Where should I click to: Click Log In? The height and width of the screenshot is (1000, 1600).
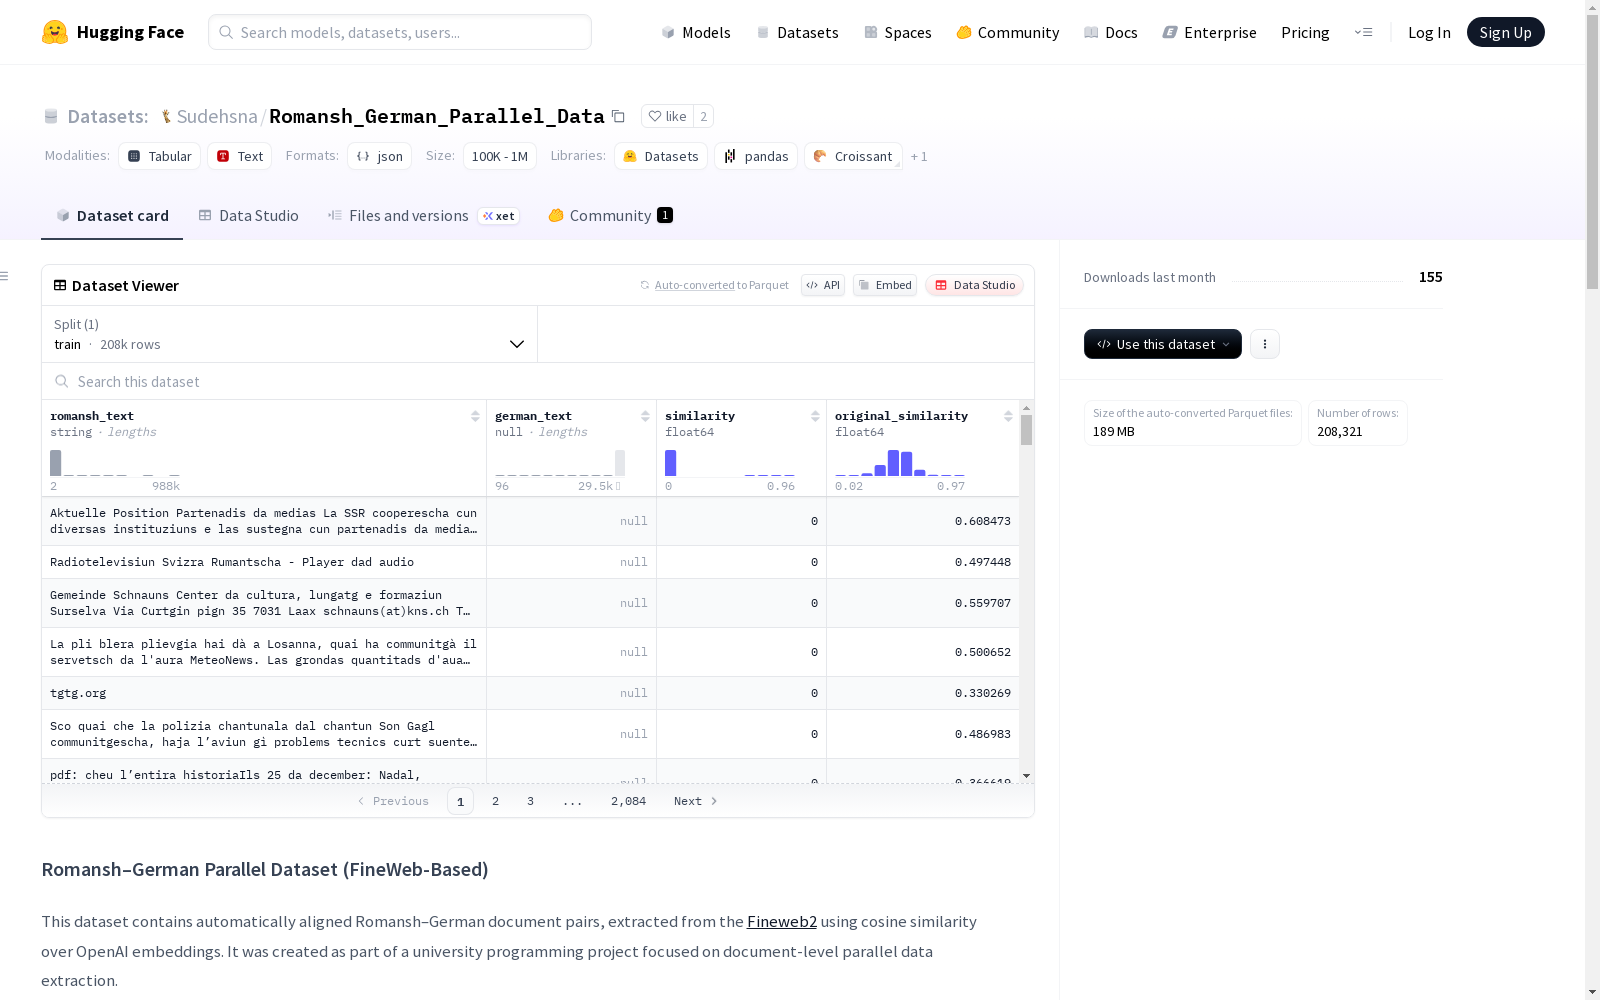[x=1429, y=32]
